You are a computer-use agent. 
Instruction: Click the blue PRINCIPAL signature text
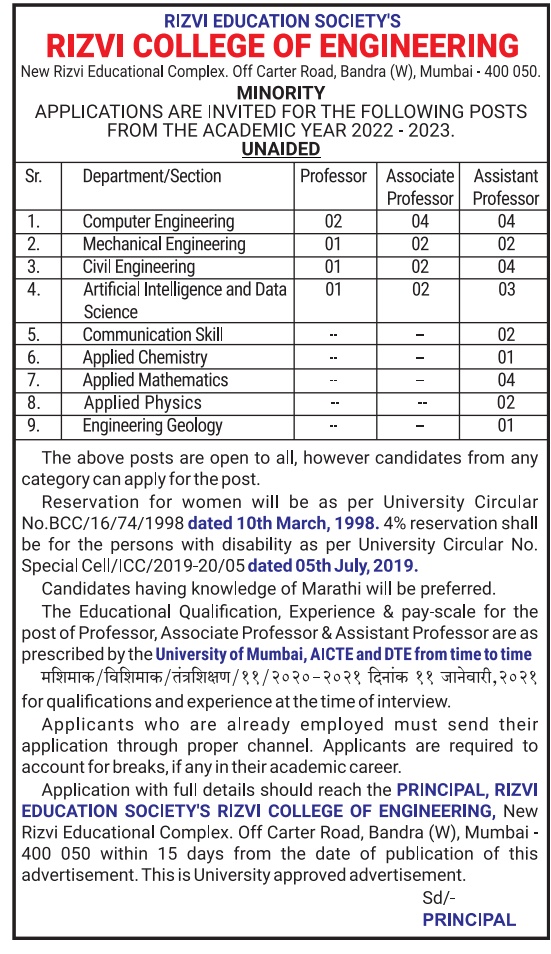coord(469,919)
